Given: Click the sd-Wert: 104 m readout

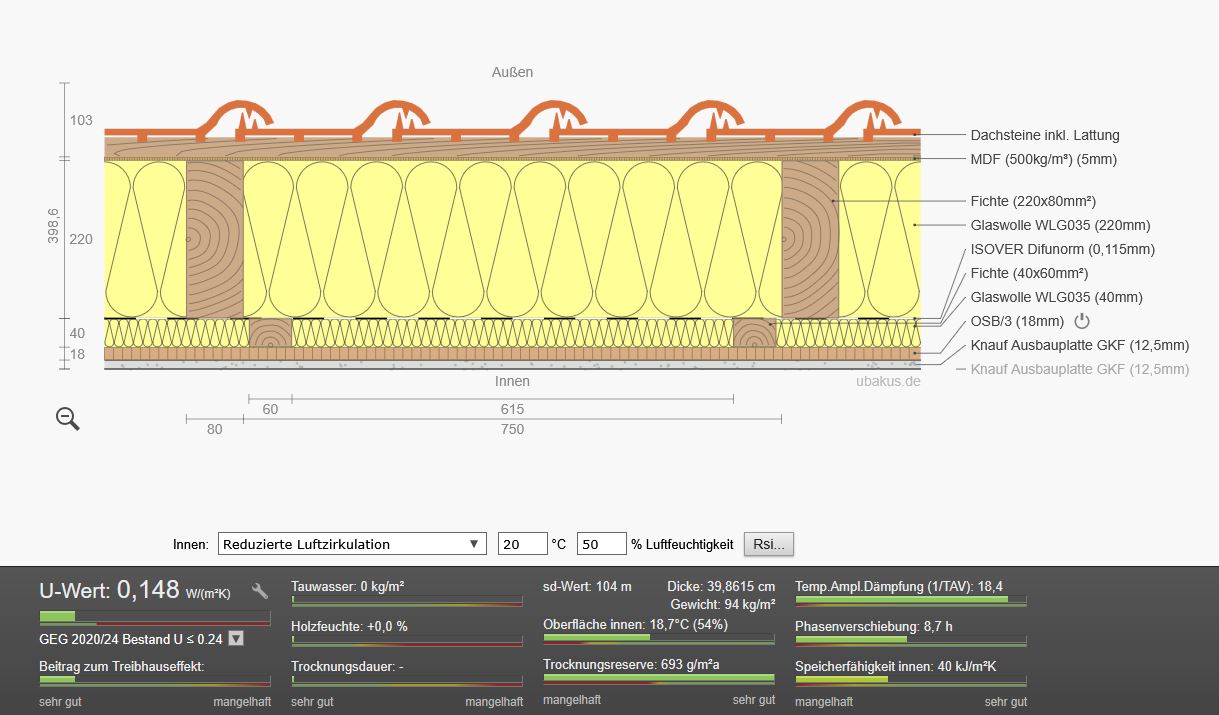Looking at the screenshot, I should 588,587.
